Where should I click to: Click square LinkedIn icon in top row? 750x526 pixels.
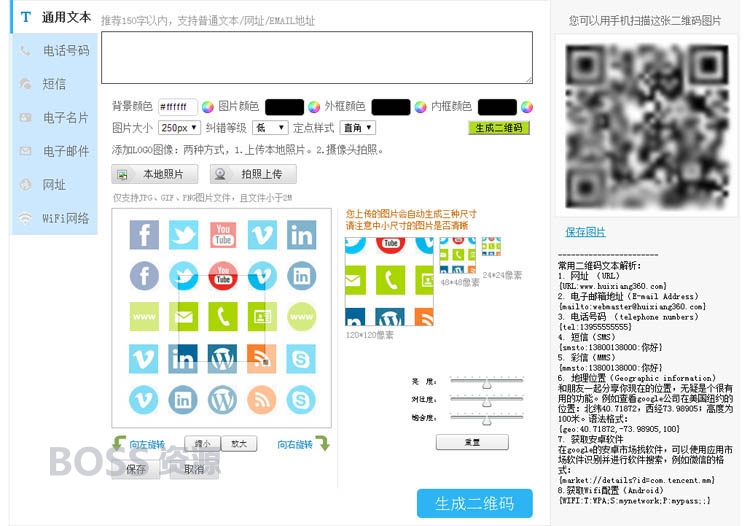coord(301,235)
